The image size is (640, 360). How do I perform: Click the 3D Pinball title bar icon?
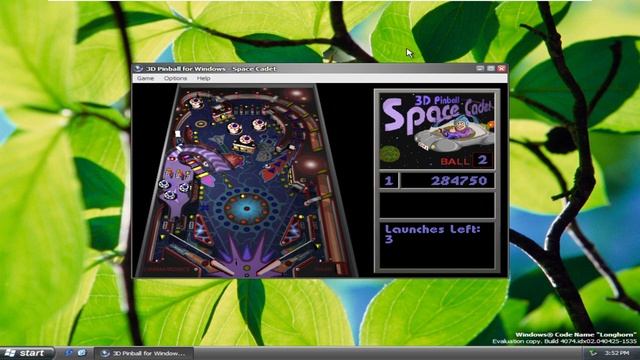tap(139, 69)
